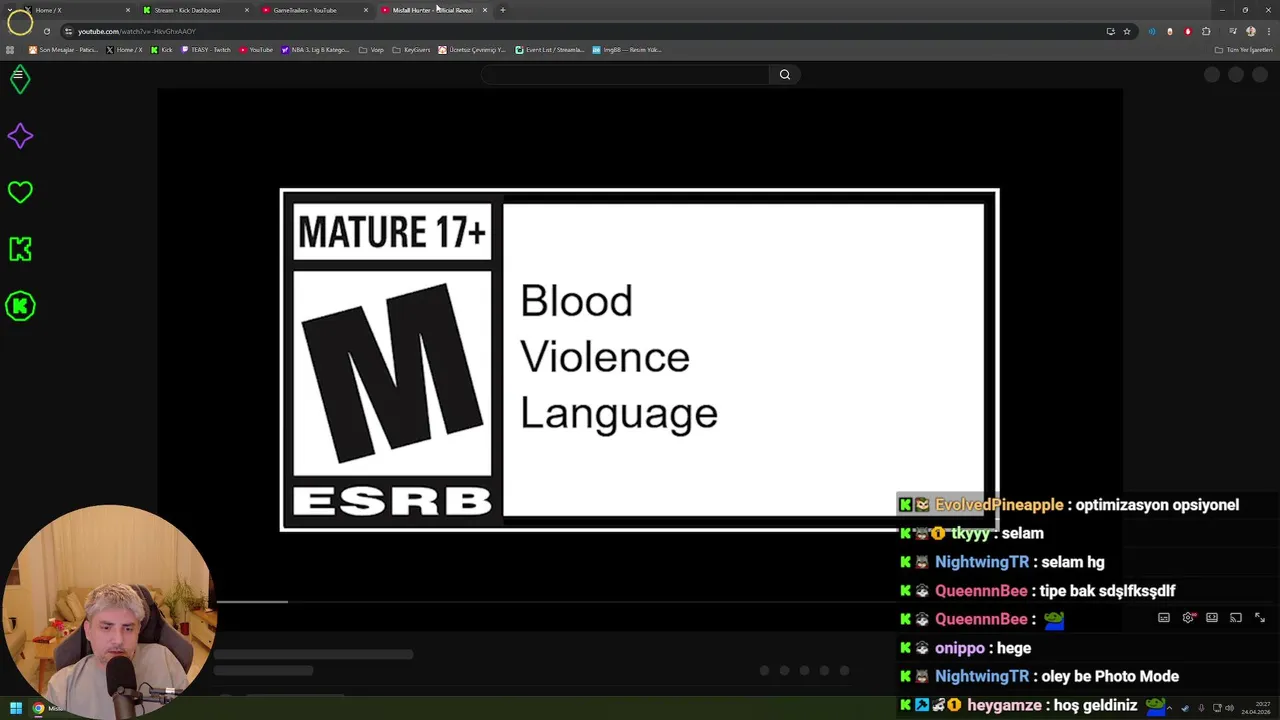Open TEASY - Twitch bookmark
The height and width of the screenshot is (720, 1280).
[206, 49]
